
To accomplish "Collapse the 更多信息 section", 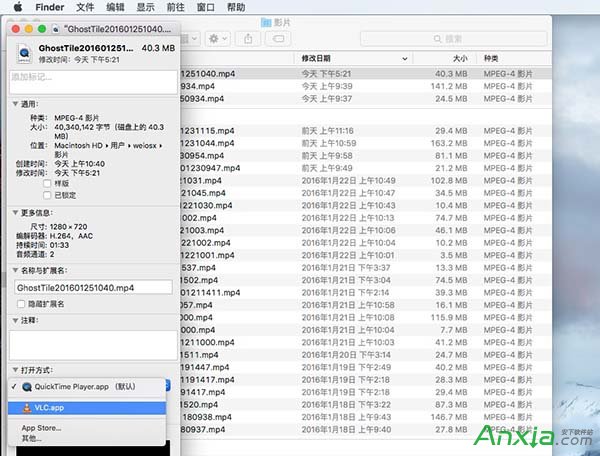I will click(x=15, y=213).
